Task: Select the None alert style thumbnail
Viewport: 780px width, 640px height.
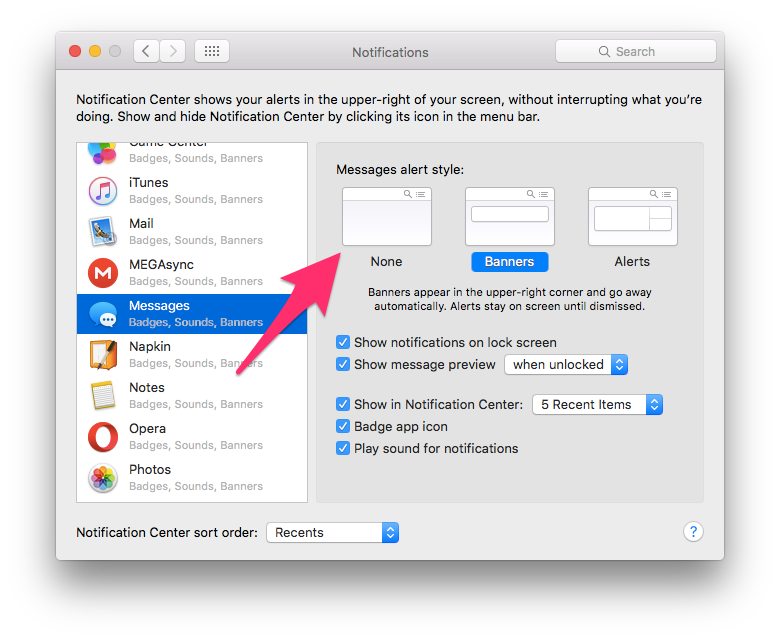Action: (x=386, y=217)
